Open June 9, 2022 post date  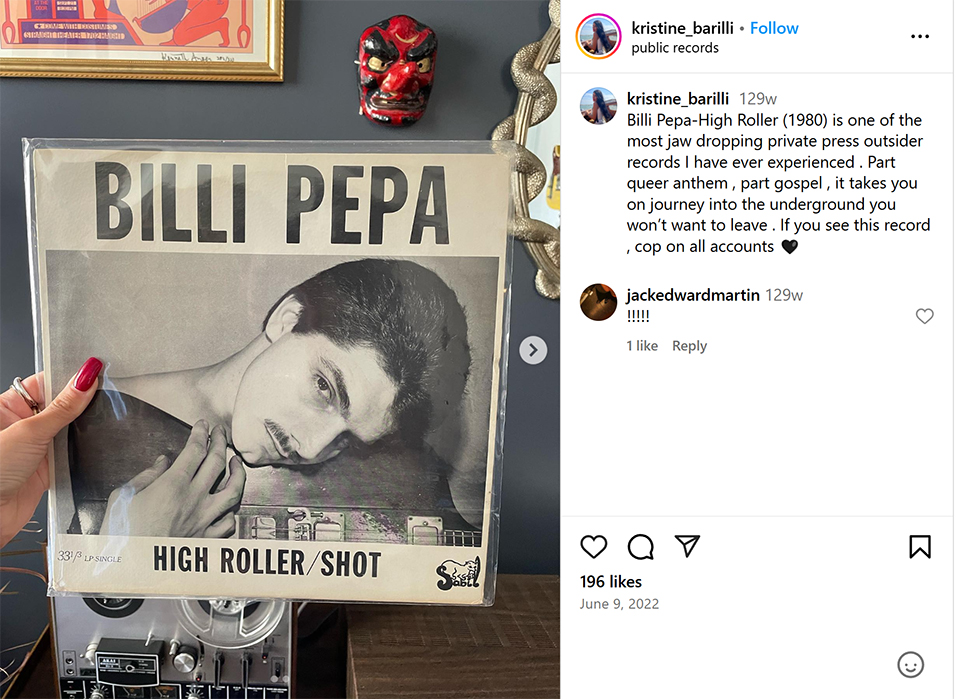tap(619, 604)
